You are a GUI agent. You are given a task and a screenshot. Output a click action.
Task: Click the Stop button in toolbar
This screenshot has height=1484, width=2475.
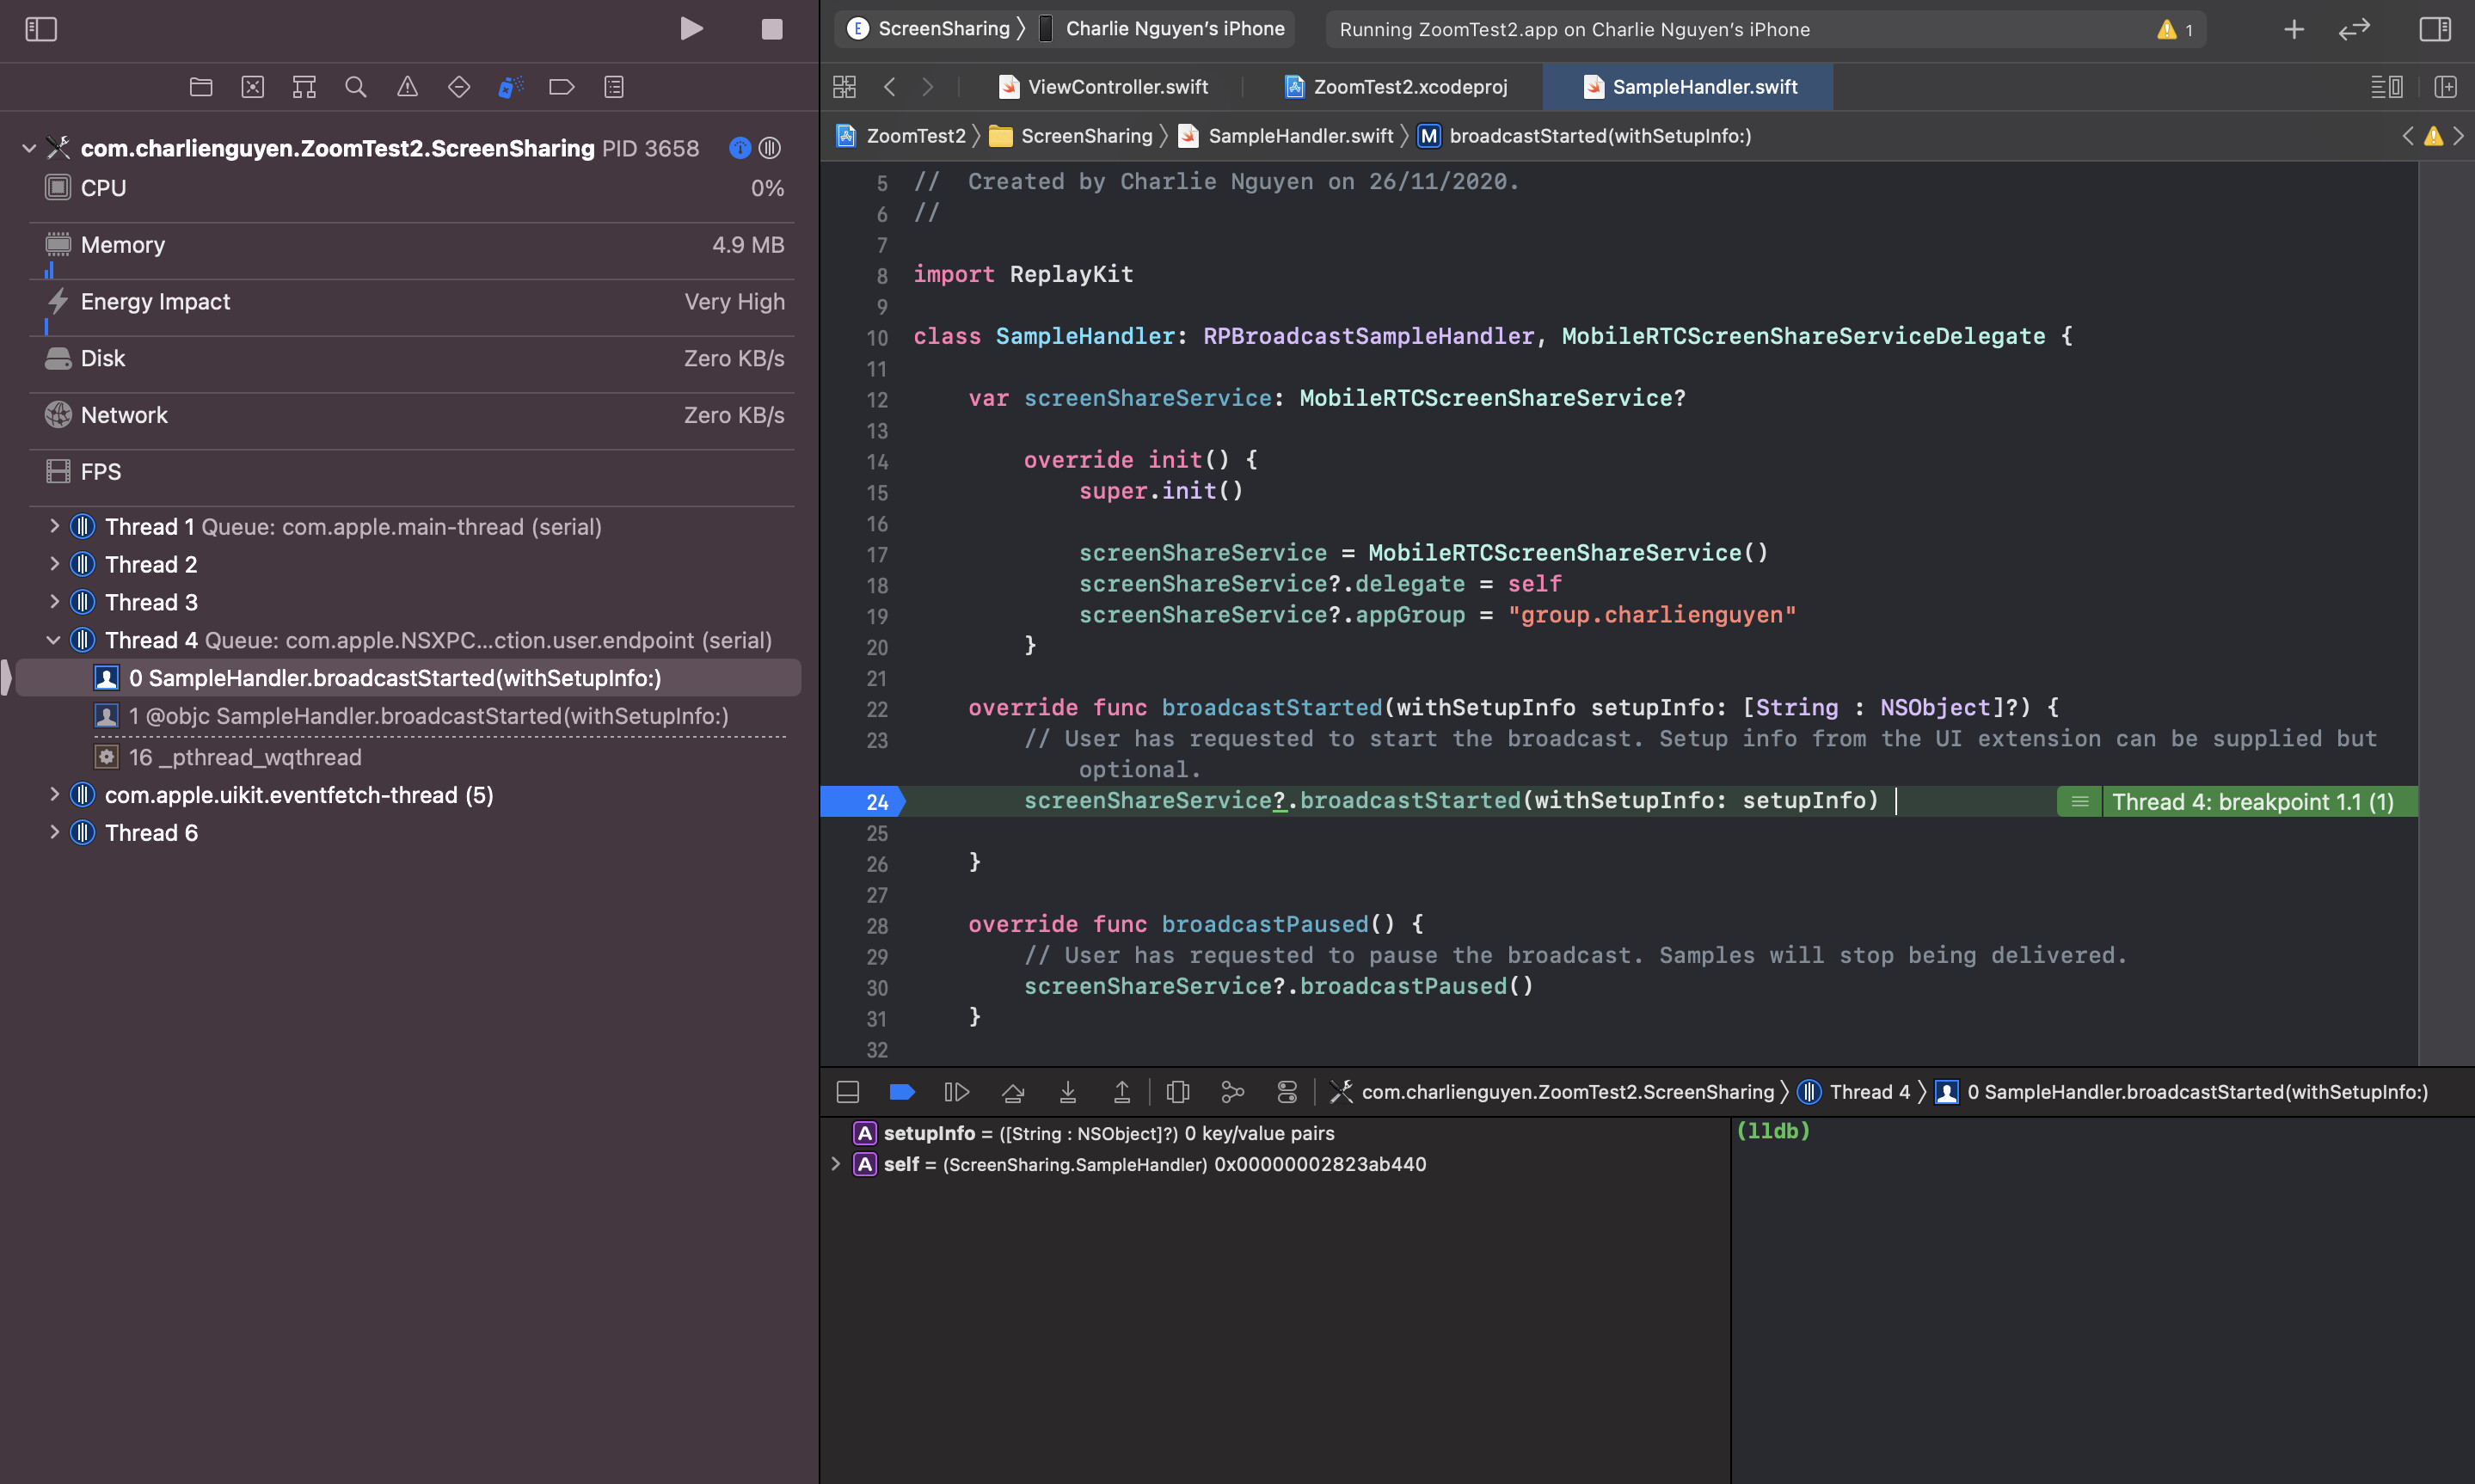tap(771, 29)
